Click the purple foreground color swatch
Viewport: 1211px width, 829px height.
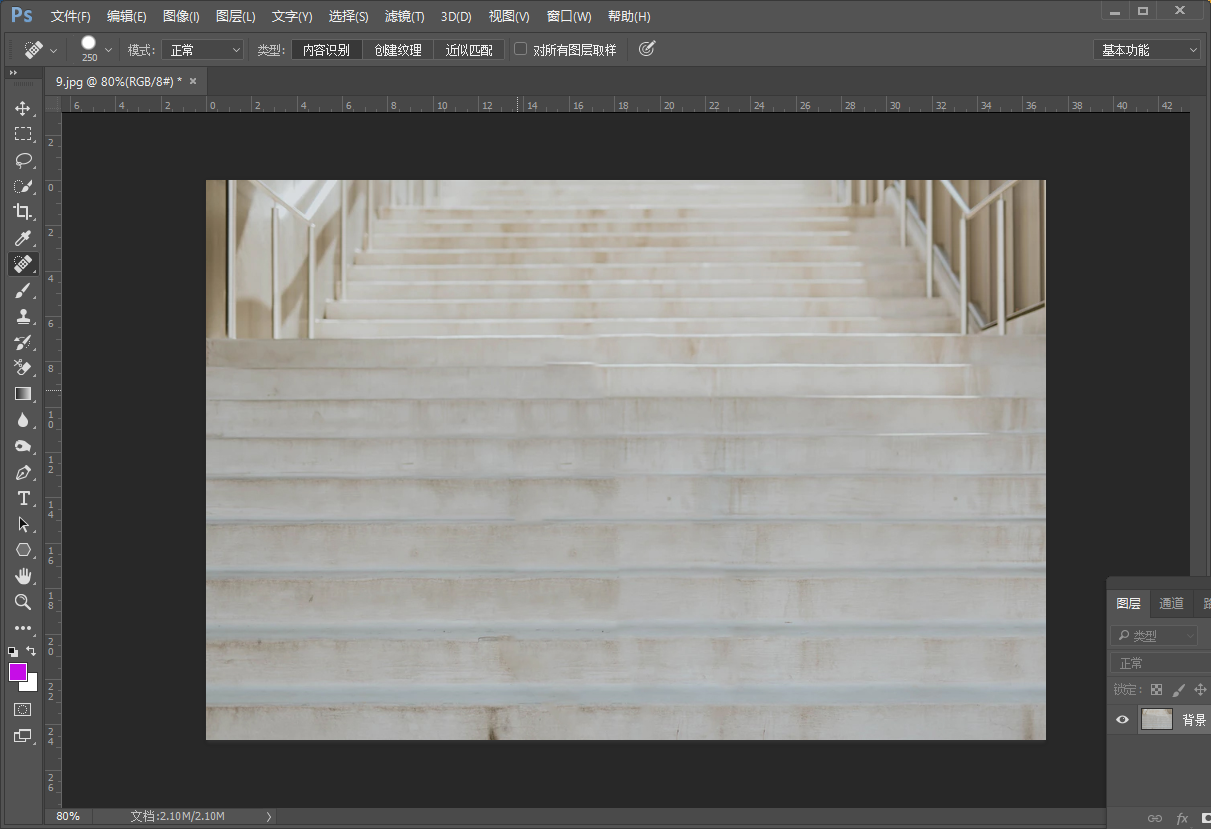pyautogui.click(x=18, y=671)
